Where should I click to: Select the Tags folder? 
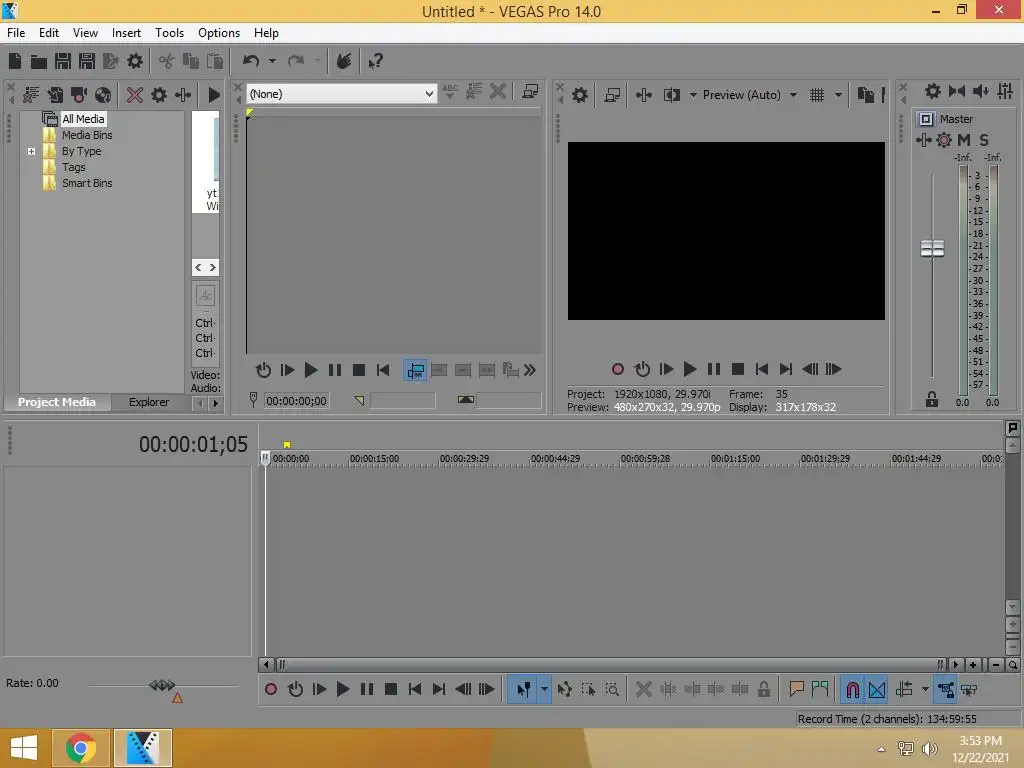[74, 167]
